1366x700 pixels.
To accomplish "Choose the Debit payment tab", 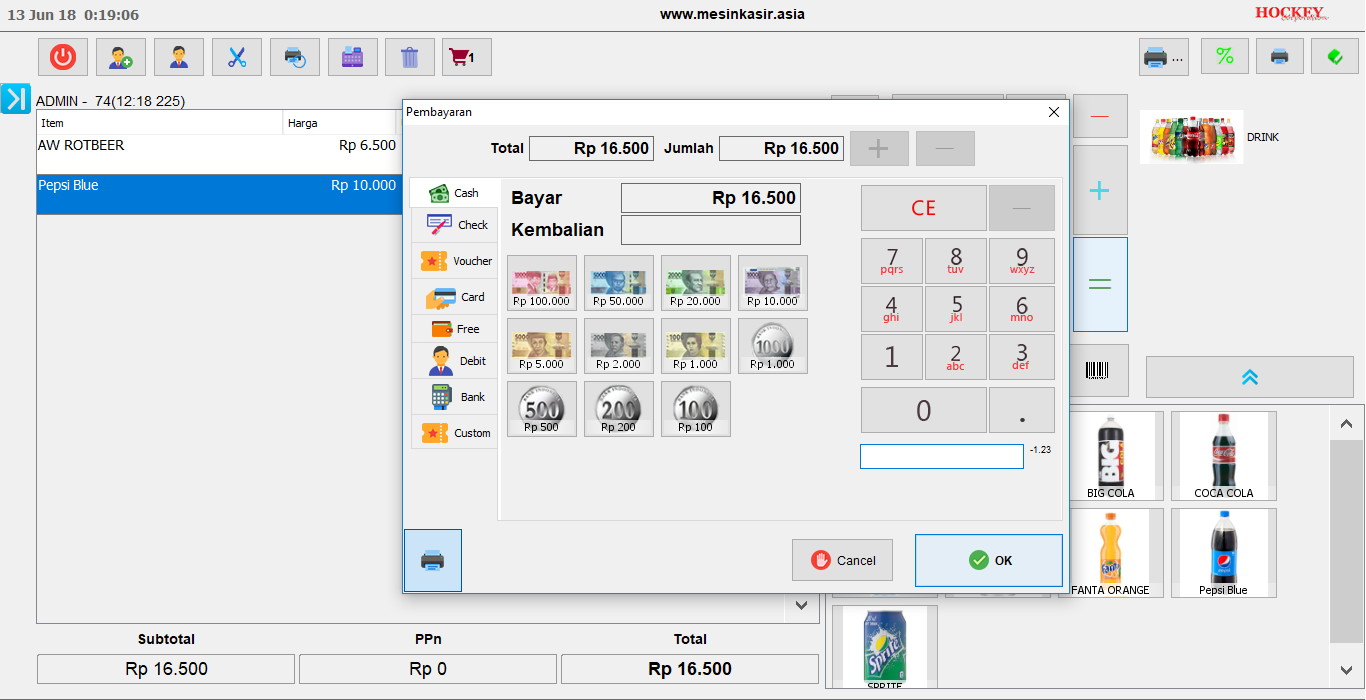I will (x=454, y=361).
